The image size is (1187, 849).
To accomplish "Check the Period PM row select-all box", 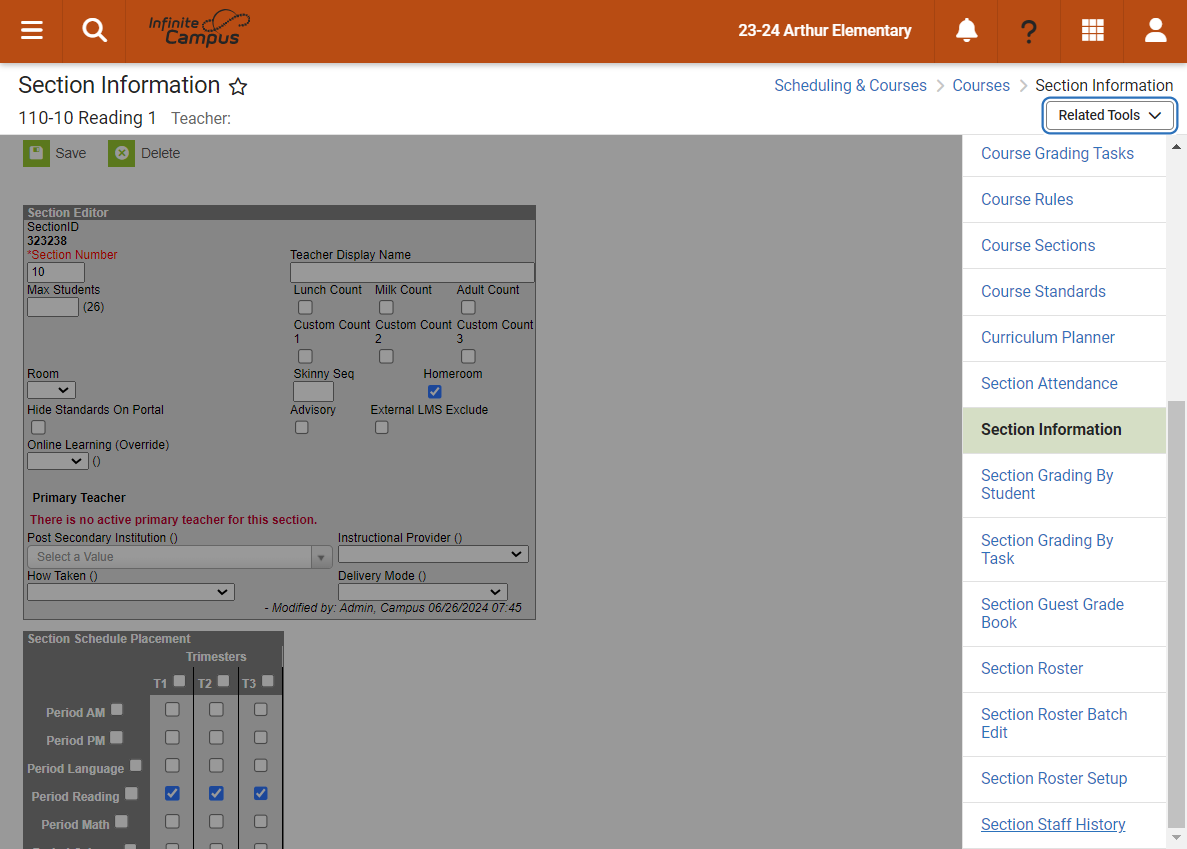I will [x=116, y=737].
